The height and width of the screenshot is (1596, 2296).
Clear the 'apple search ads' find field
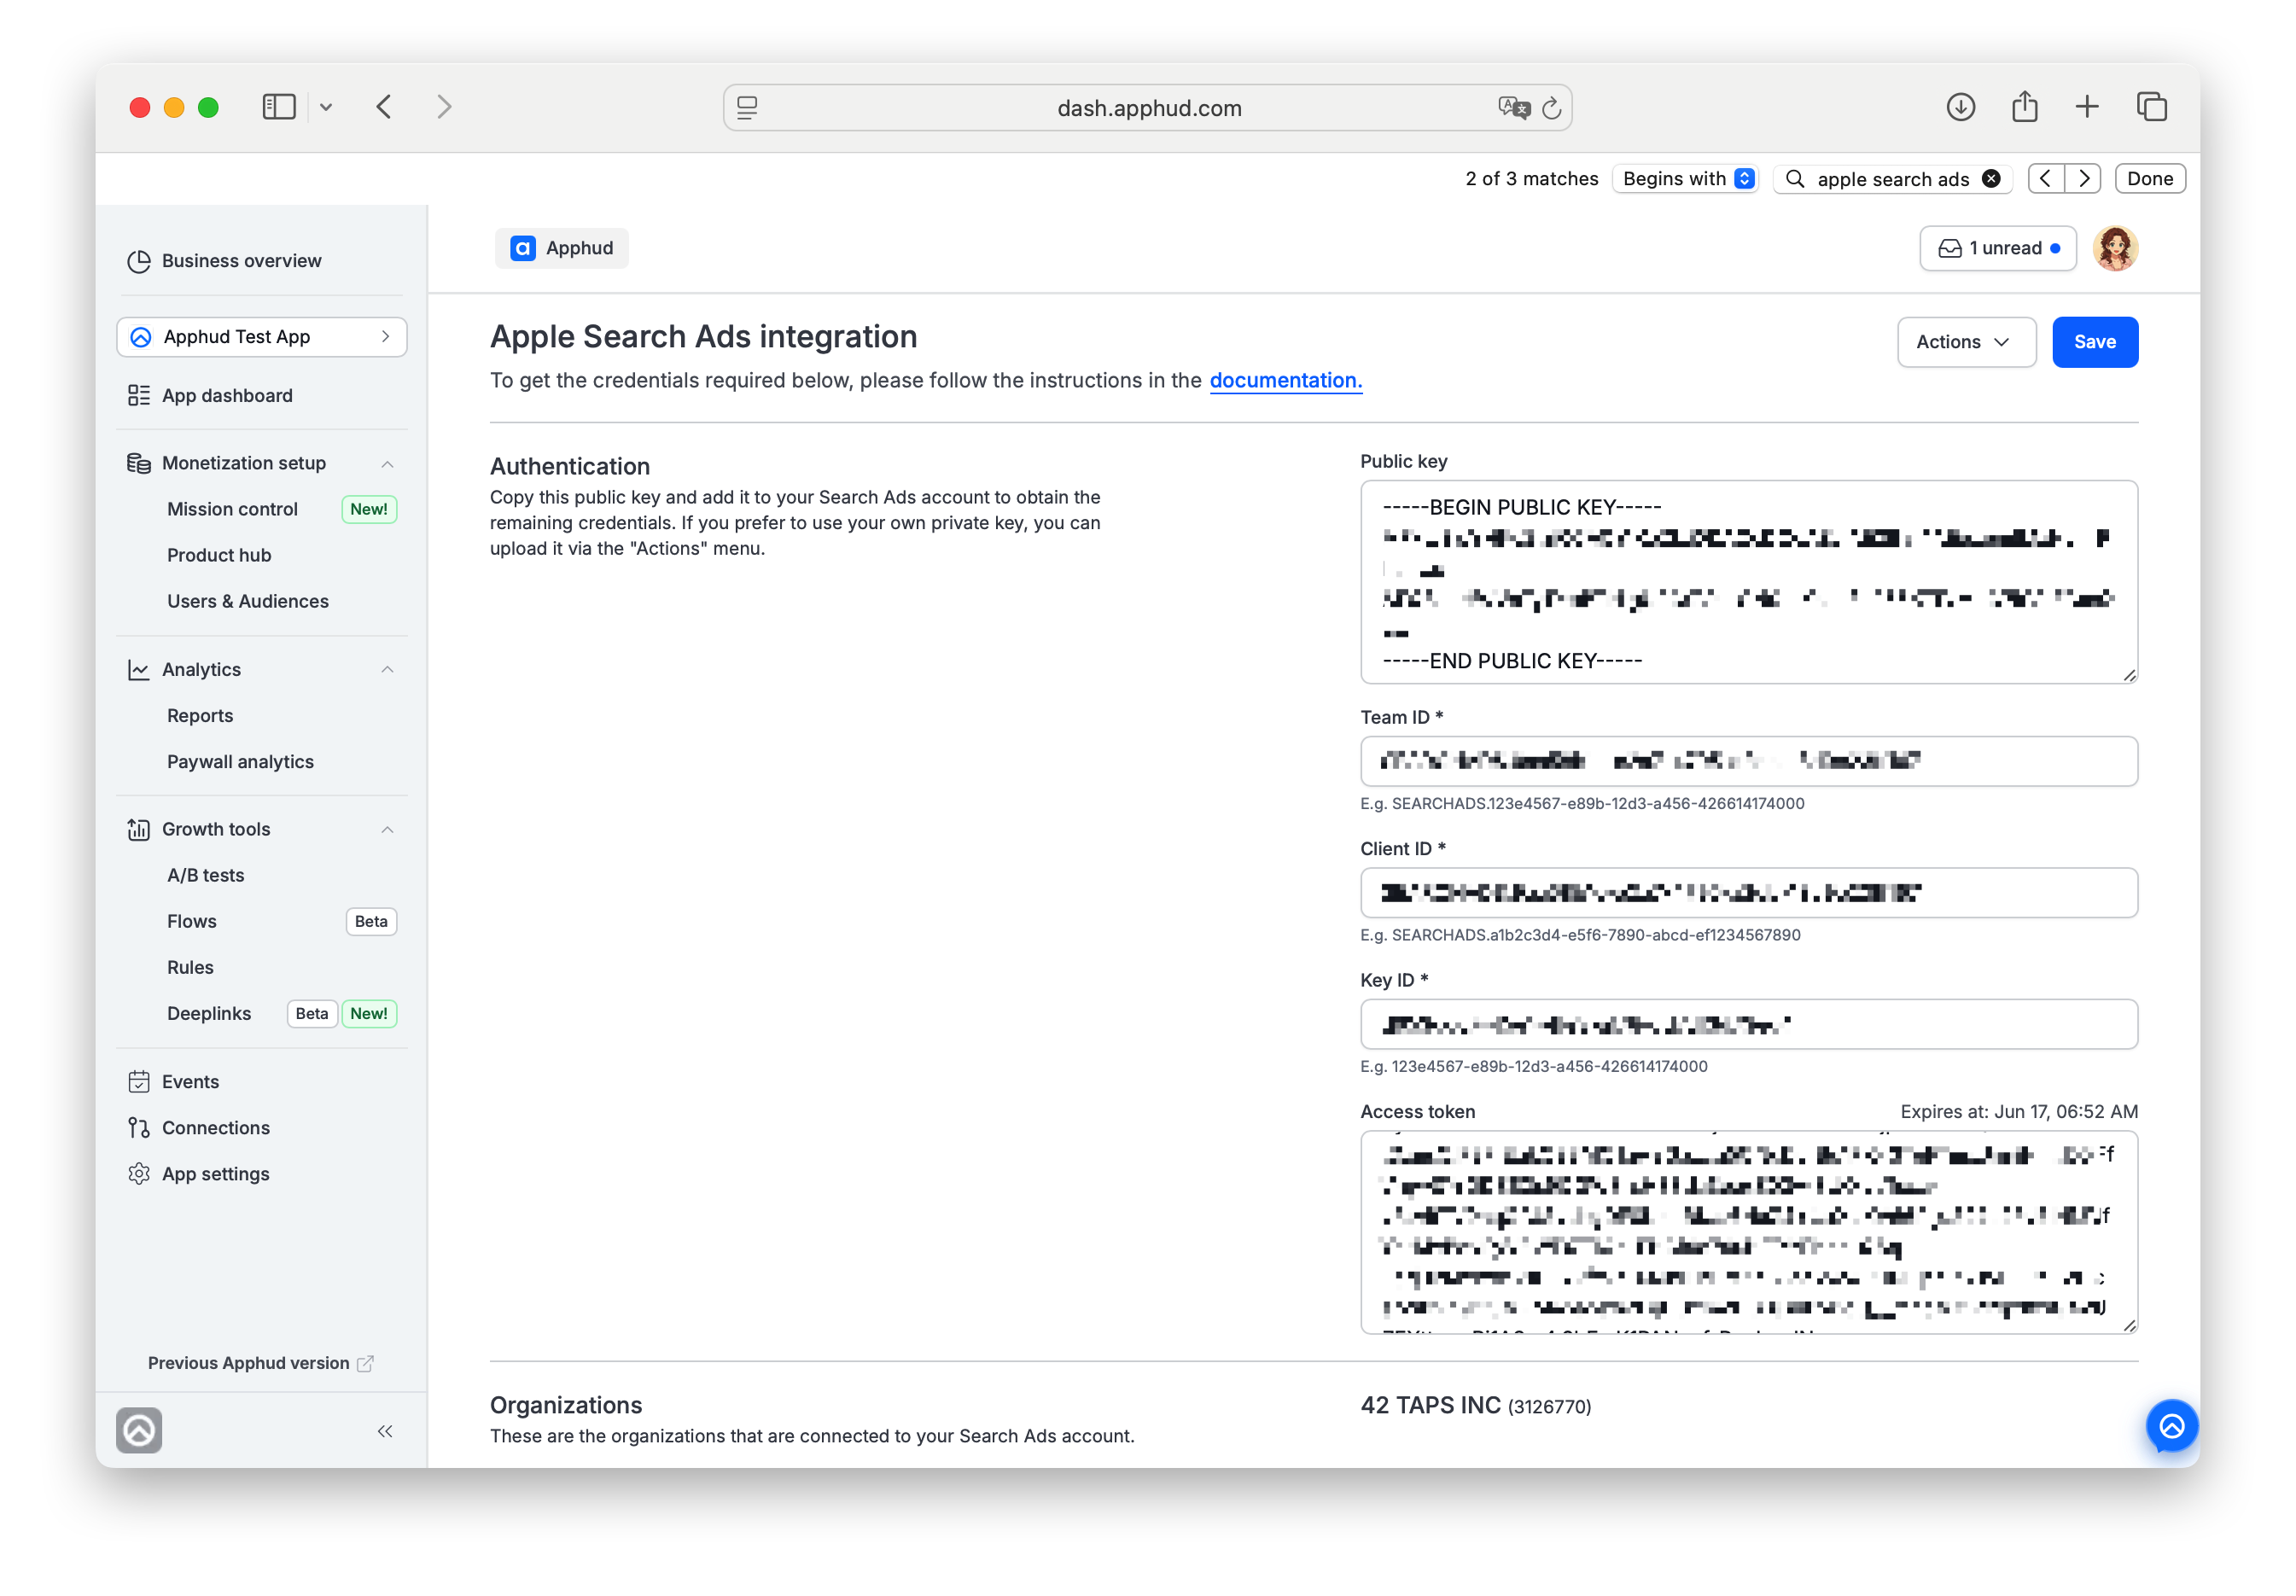[x=1990, y=179]
